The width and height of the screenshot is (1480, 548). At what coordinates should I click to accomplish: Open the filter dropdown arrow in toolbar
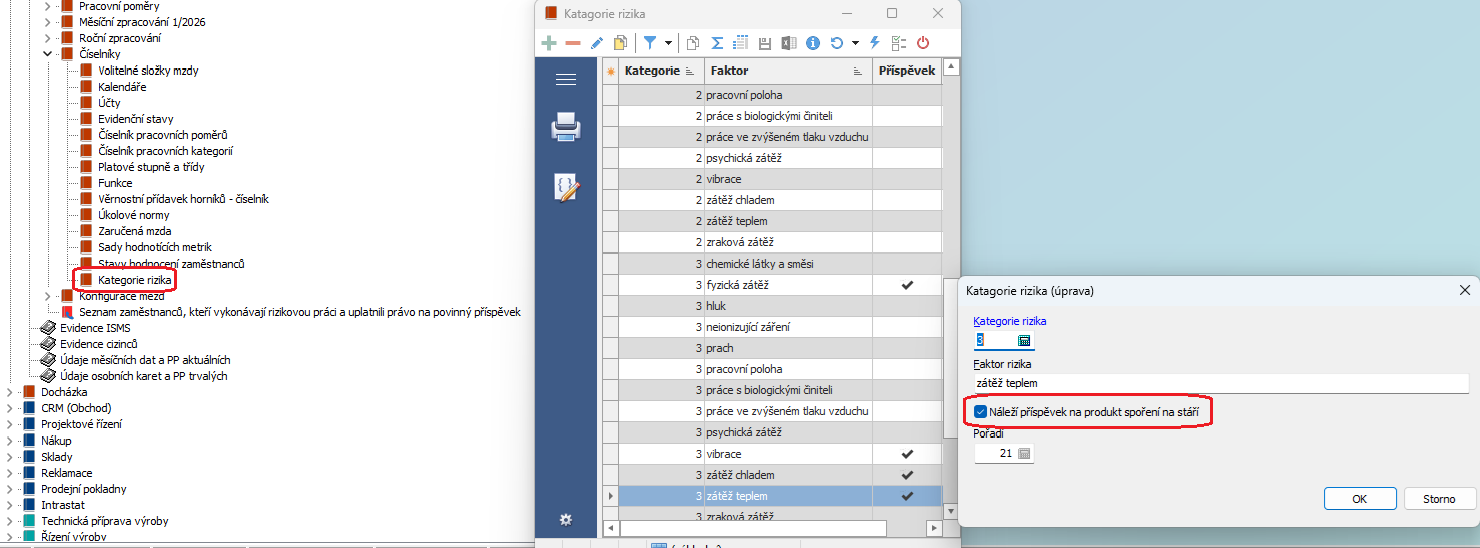click(668, 43)
